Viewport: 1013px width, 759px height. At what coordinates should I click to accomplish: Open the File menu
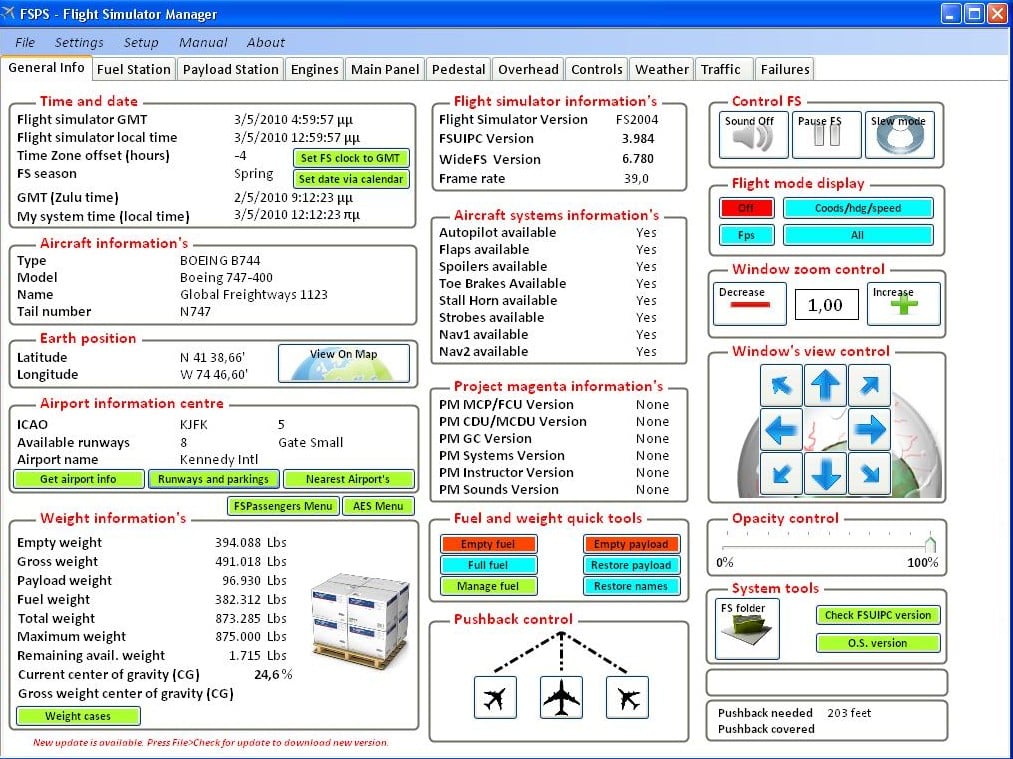(x=25, y=42)
